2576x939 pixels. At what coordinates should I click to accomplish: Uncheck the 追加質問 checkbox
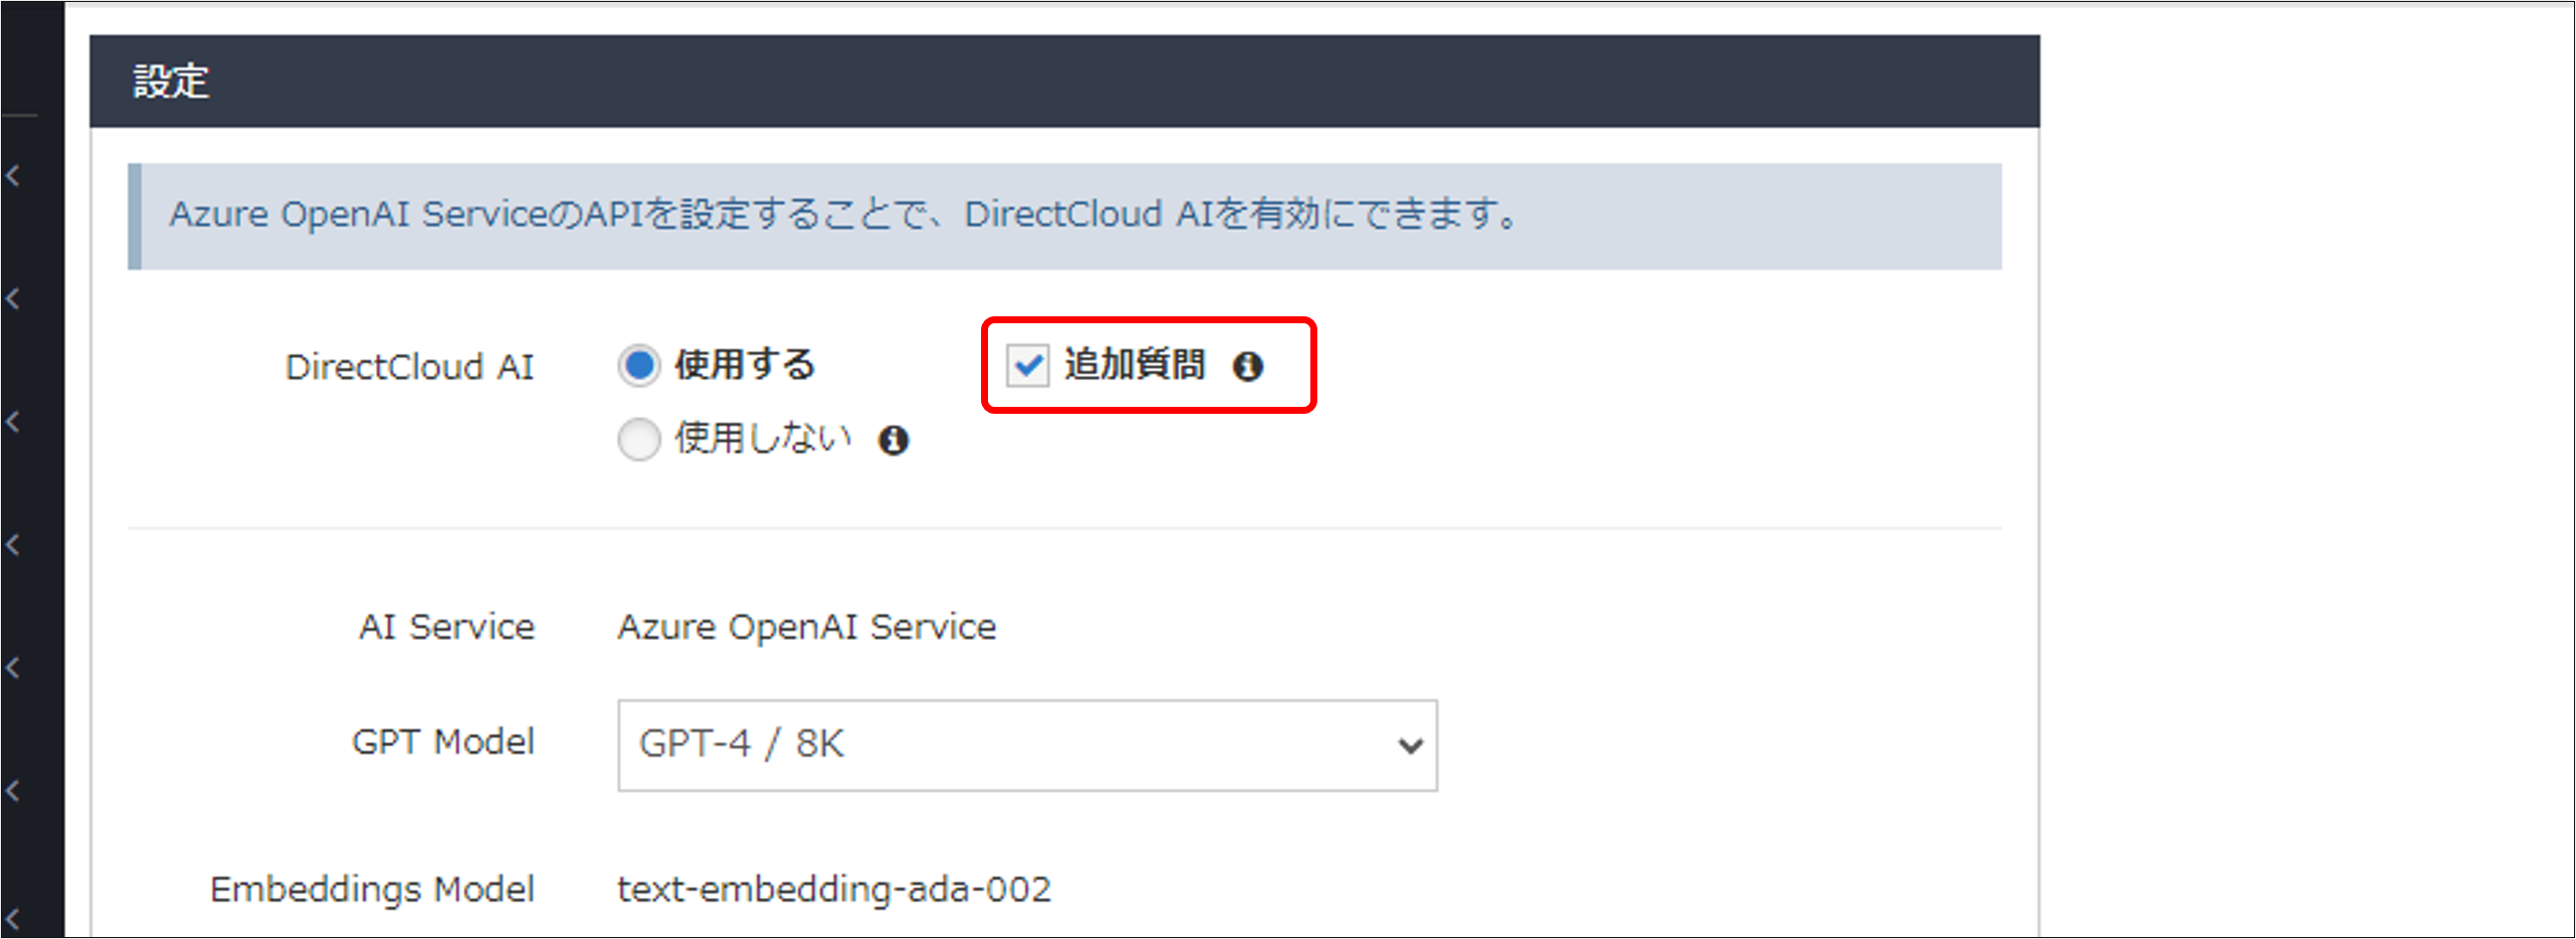[x=1030, y=366]
